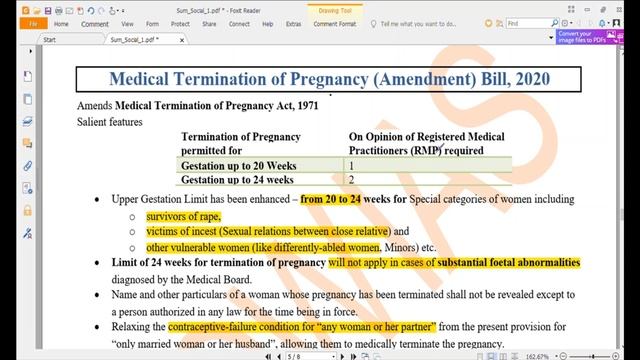Open the sidebar panel icon below the paperclip
The width and height of the screenshot is (640, 360).
(x=27, y=188)
